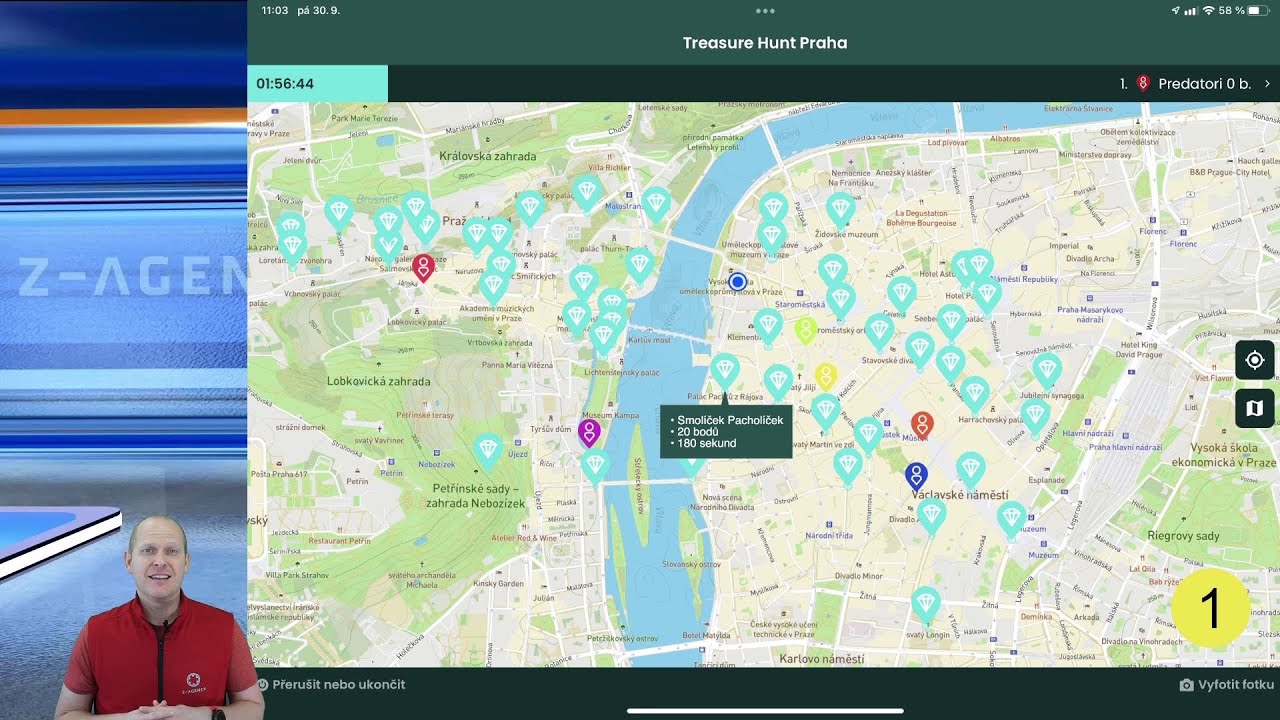Open diamond marker just below purple team pin
This screenshot has width=1280, height=720.
point(596,467)
